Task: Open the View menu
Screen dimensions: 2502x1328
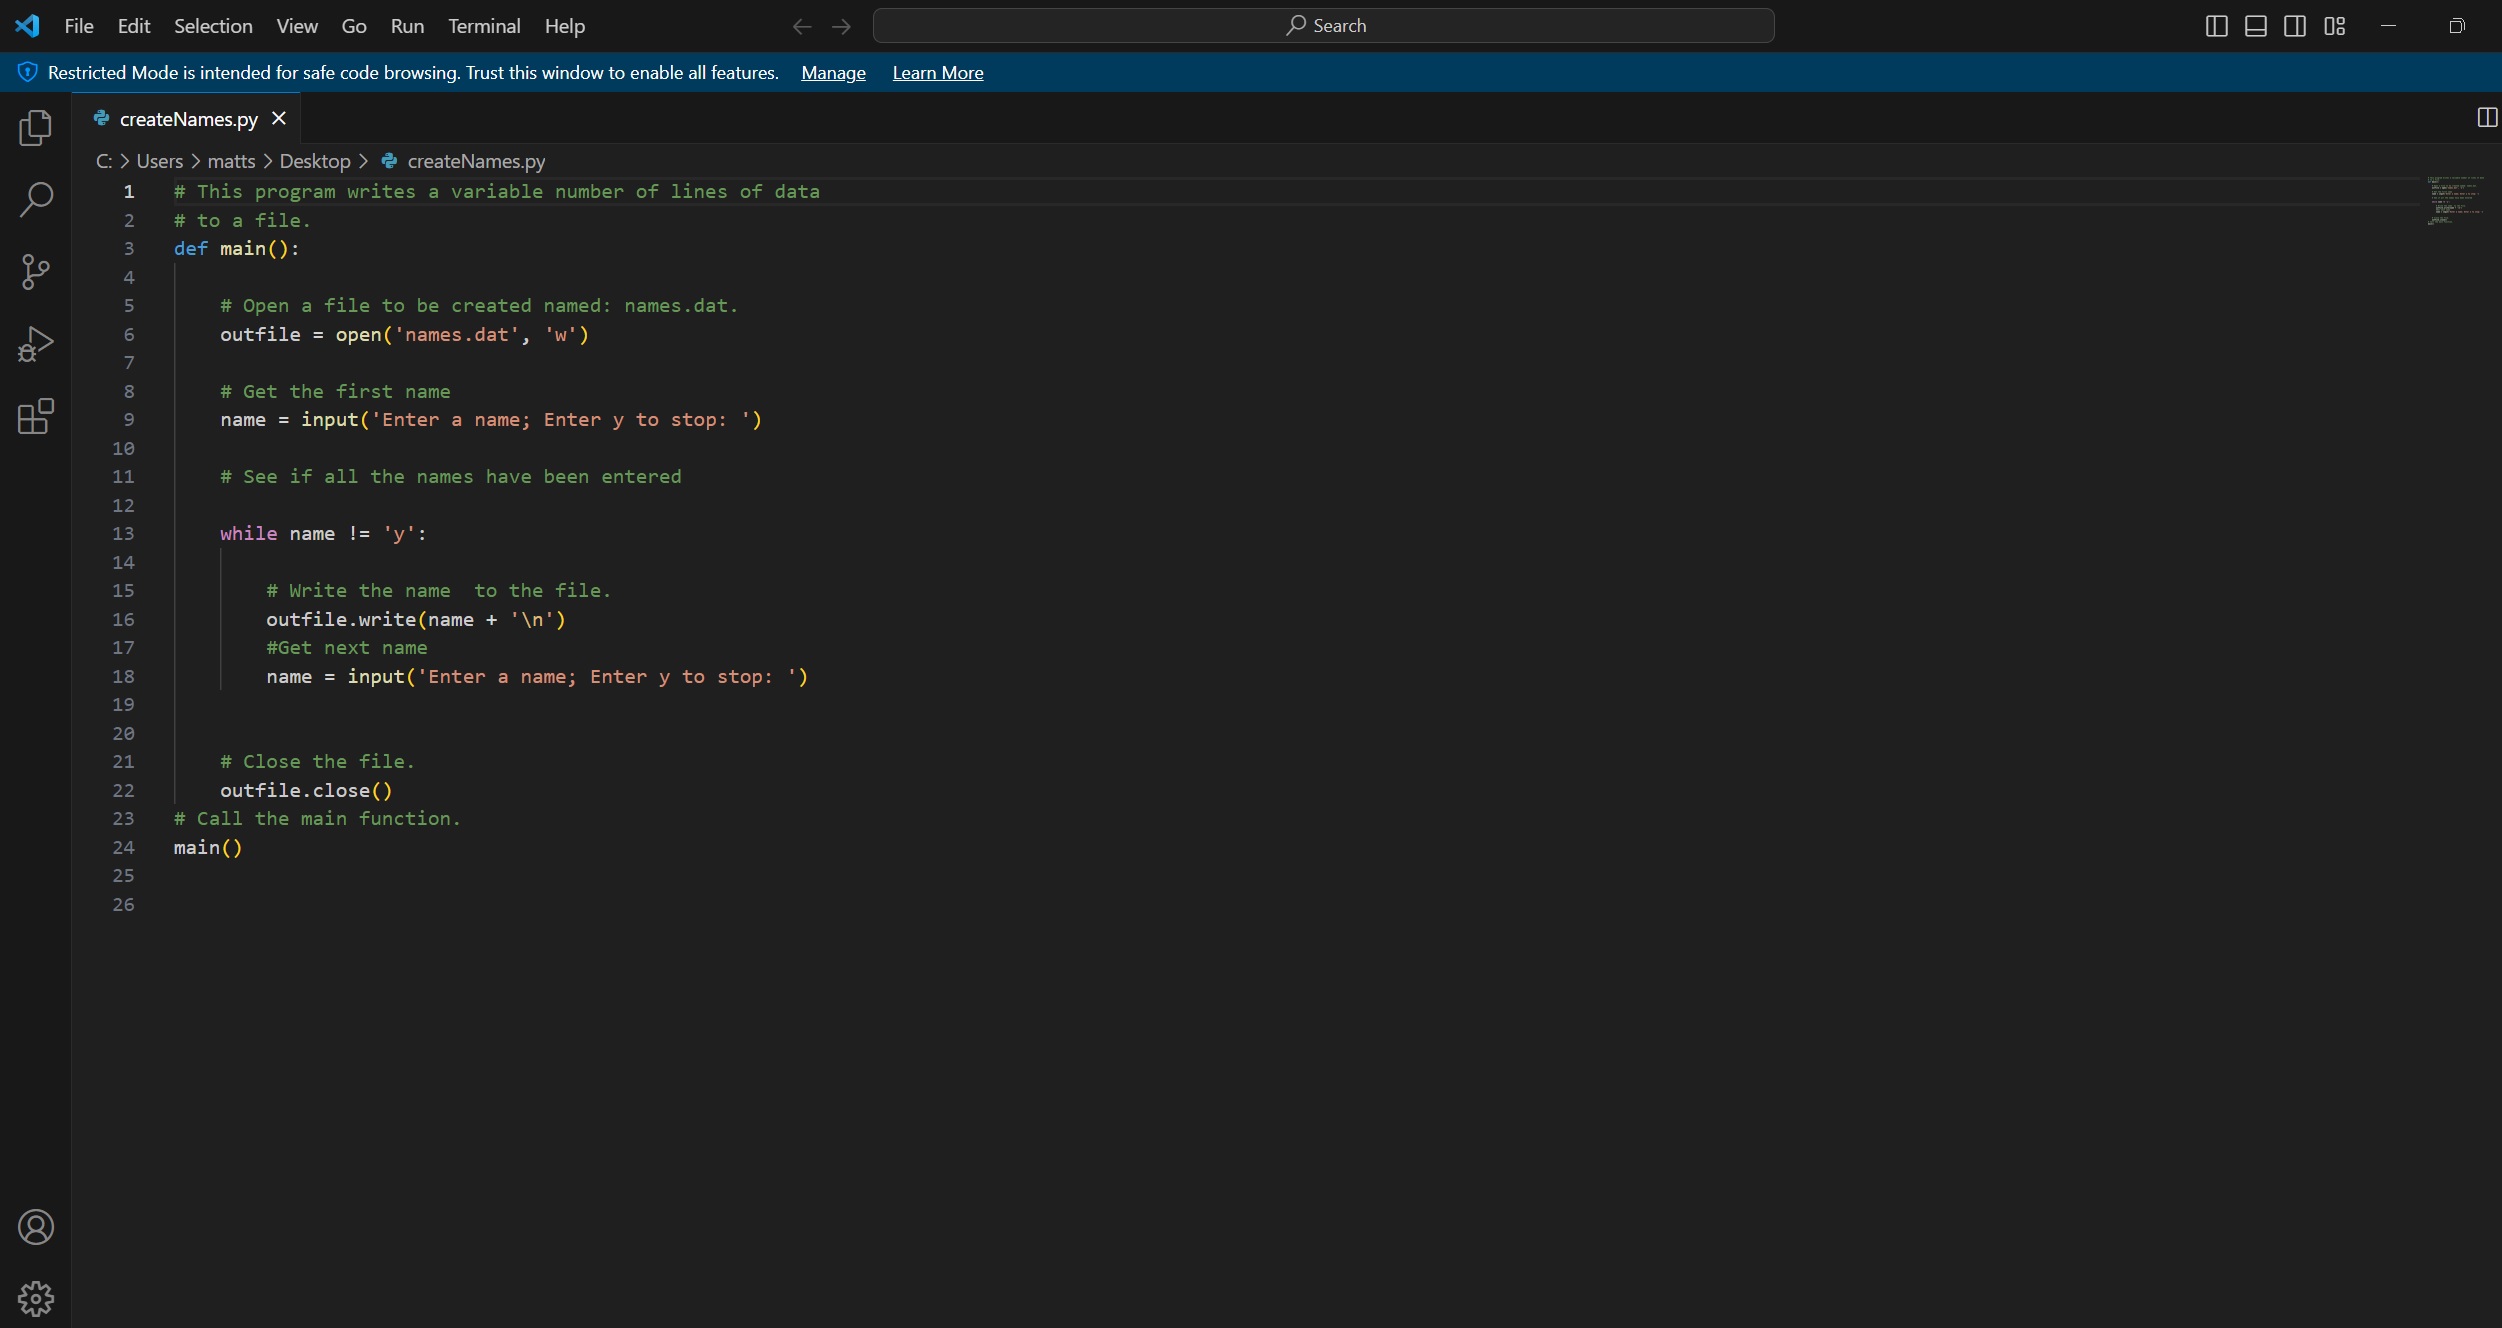Action: (x=297, y=26)
